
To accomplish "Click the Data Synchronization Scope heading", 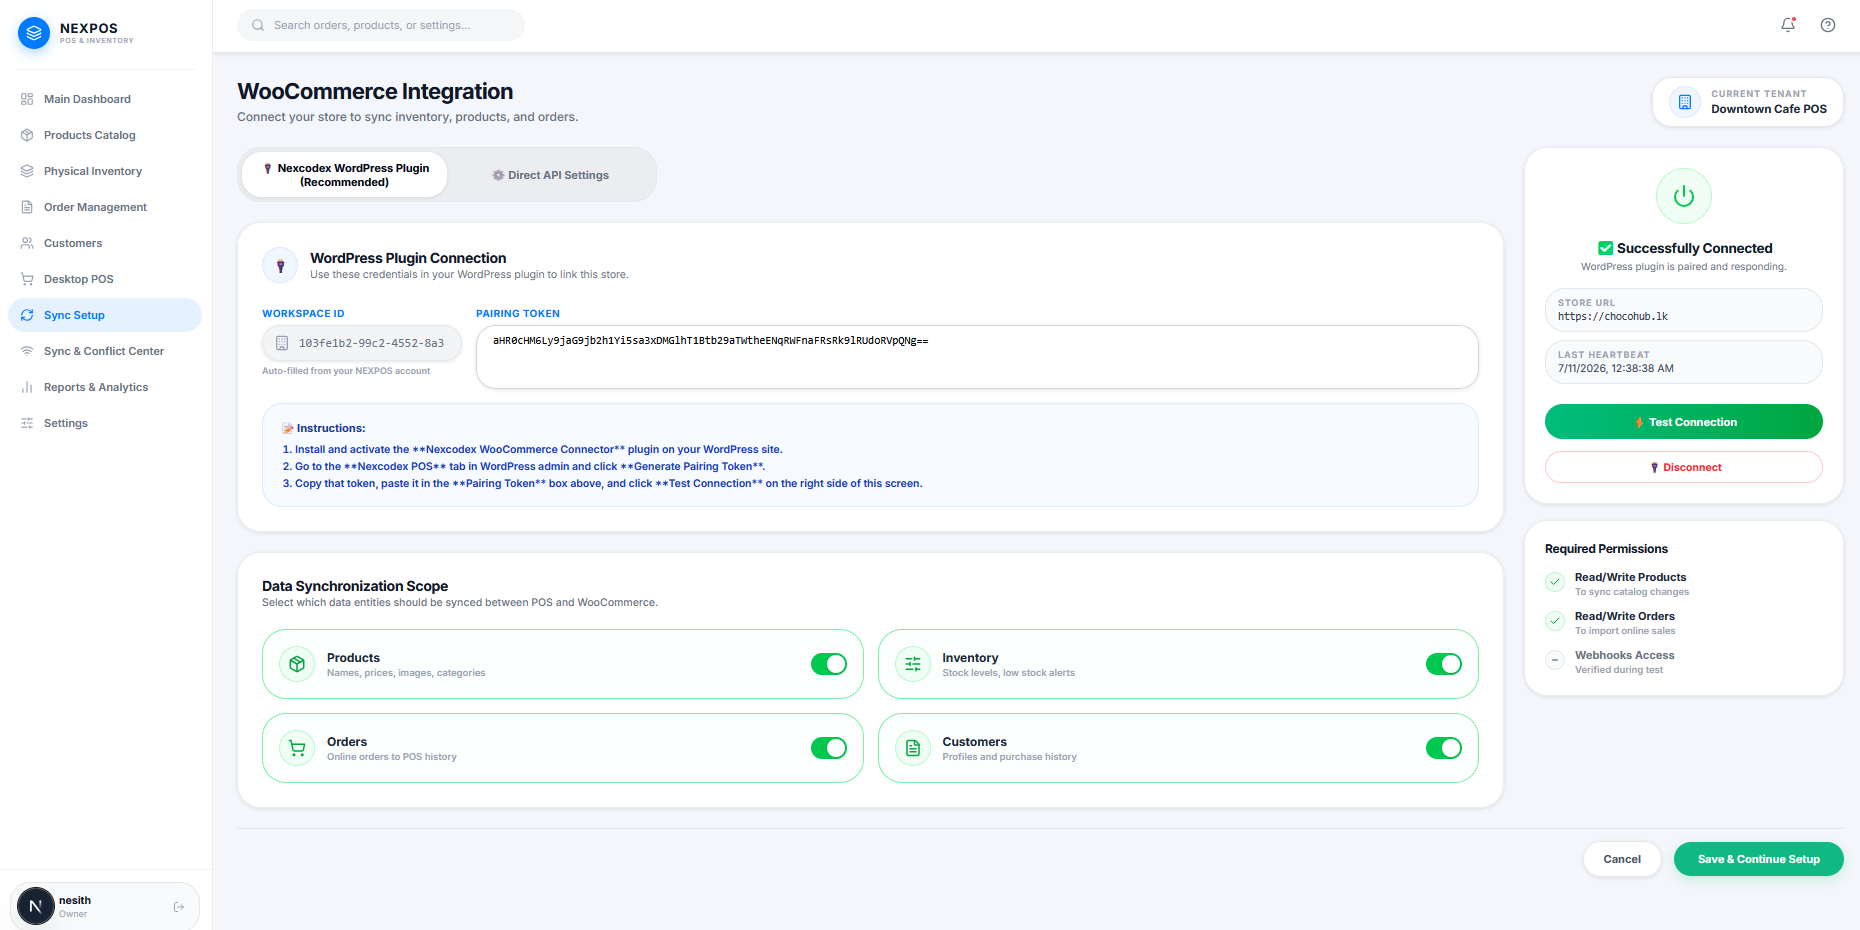I will [x=355, y=586].
